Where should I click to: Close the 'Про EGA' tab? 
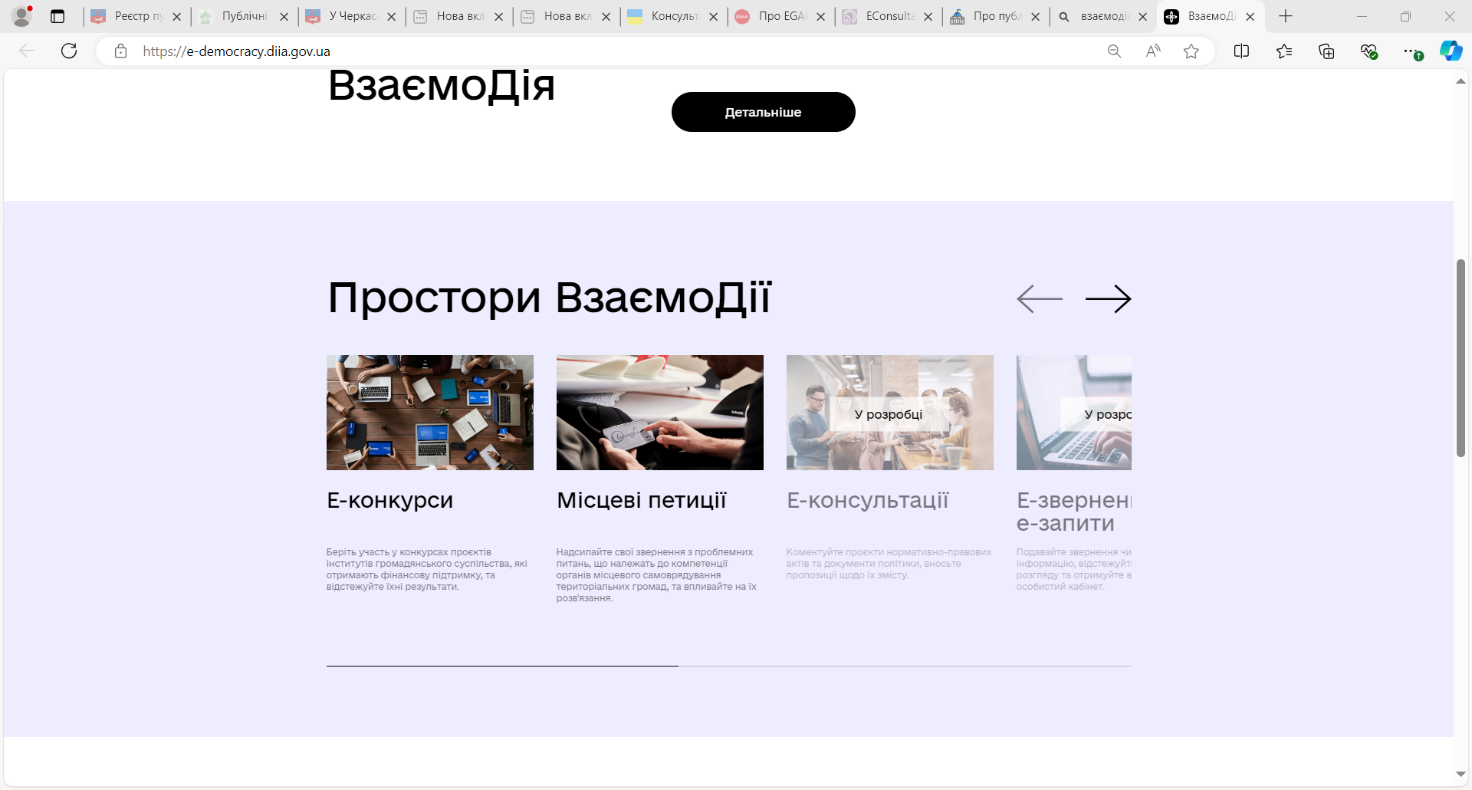(x=821, y=17)
